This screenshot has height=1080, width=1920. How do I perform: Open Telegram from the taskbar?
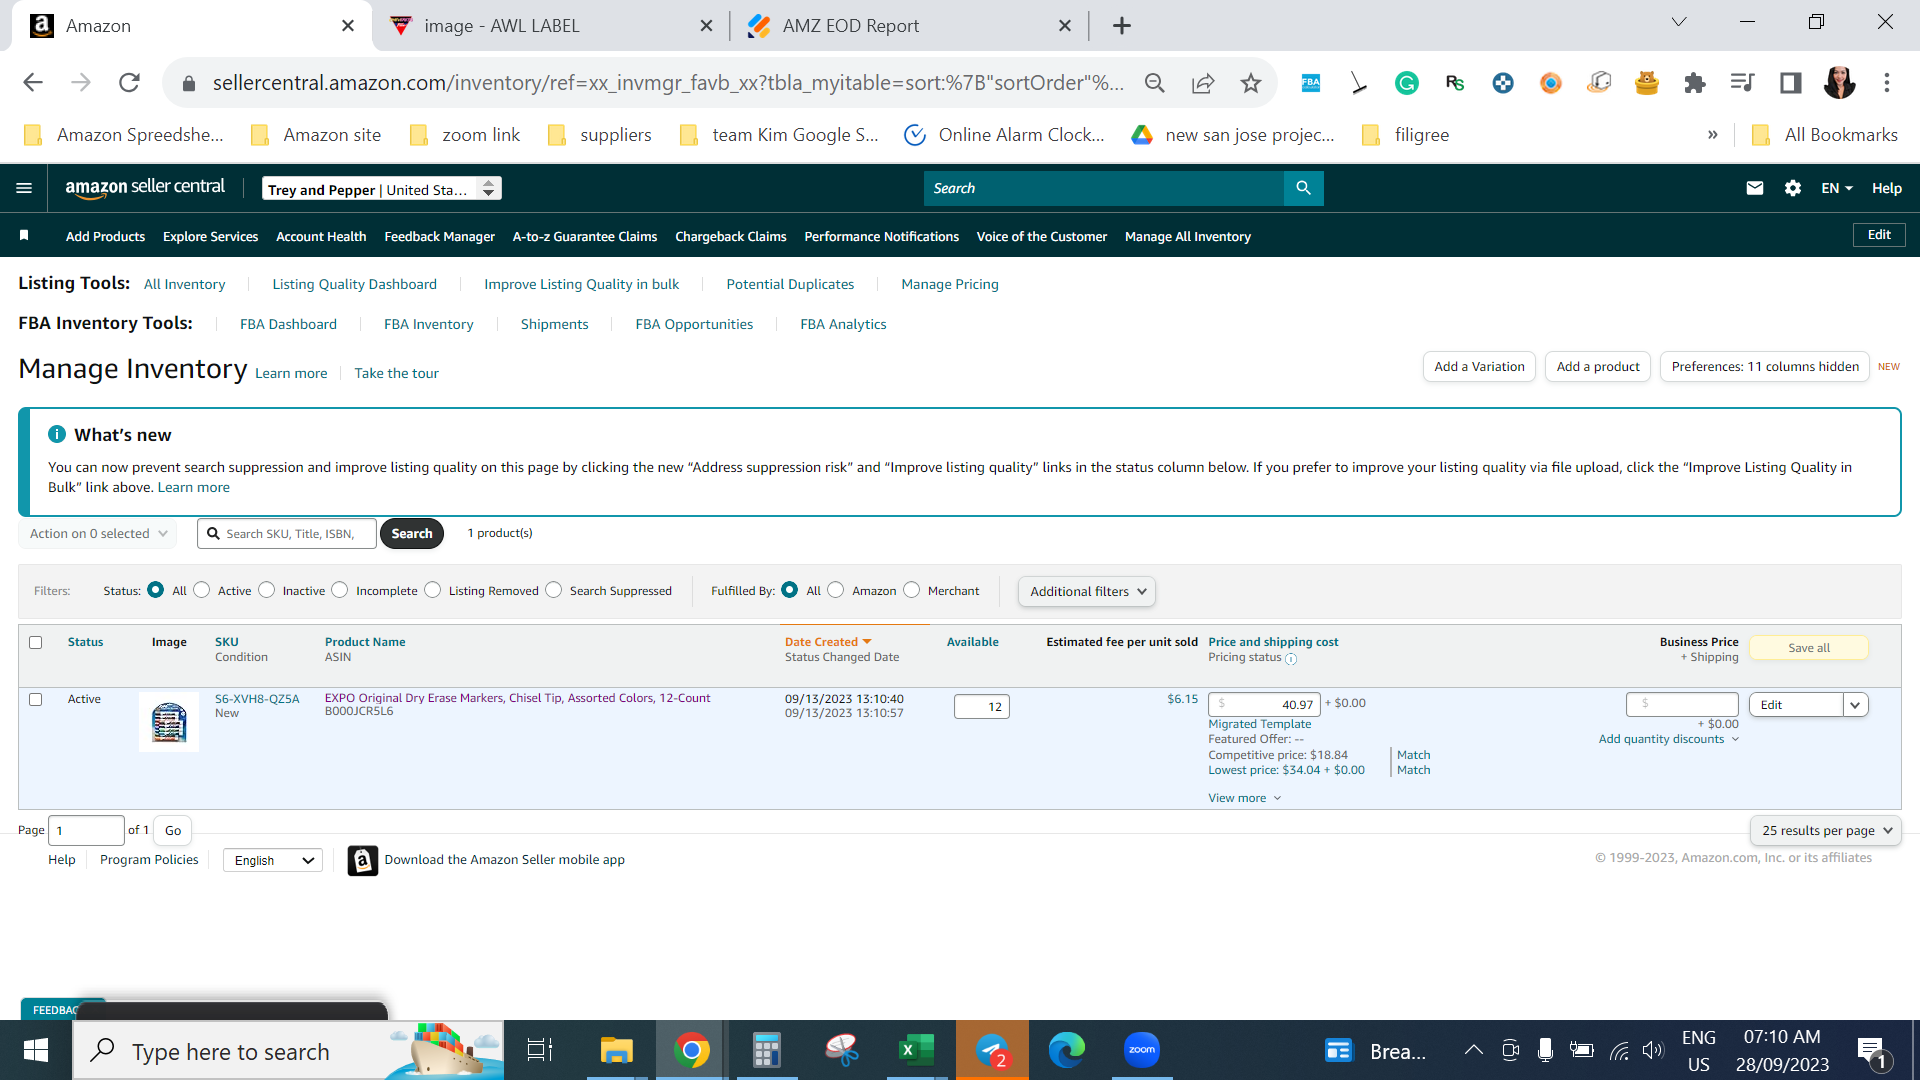[991, 1050]
